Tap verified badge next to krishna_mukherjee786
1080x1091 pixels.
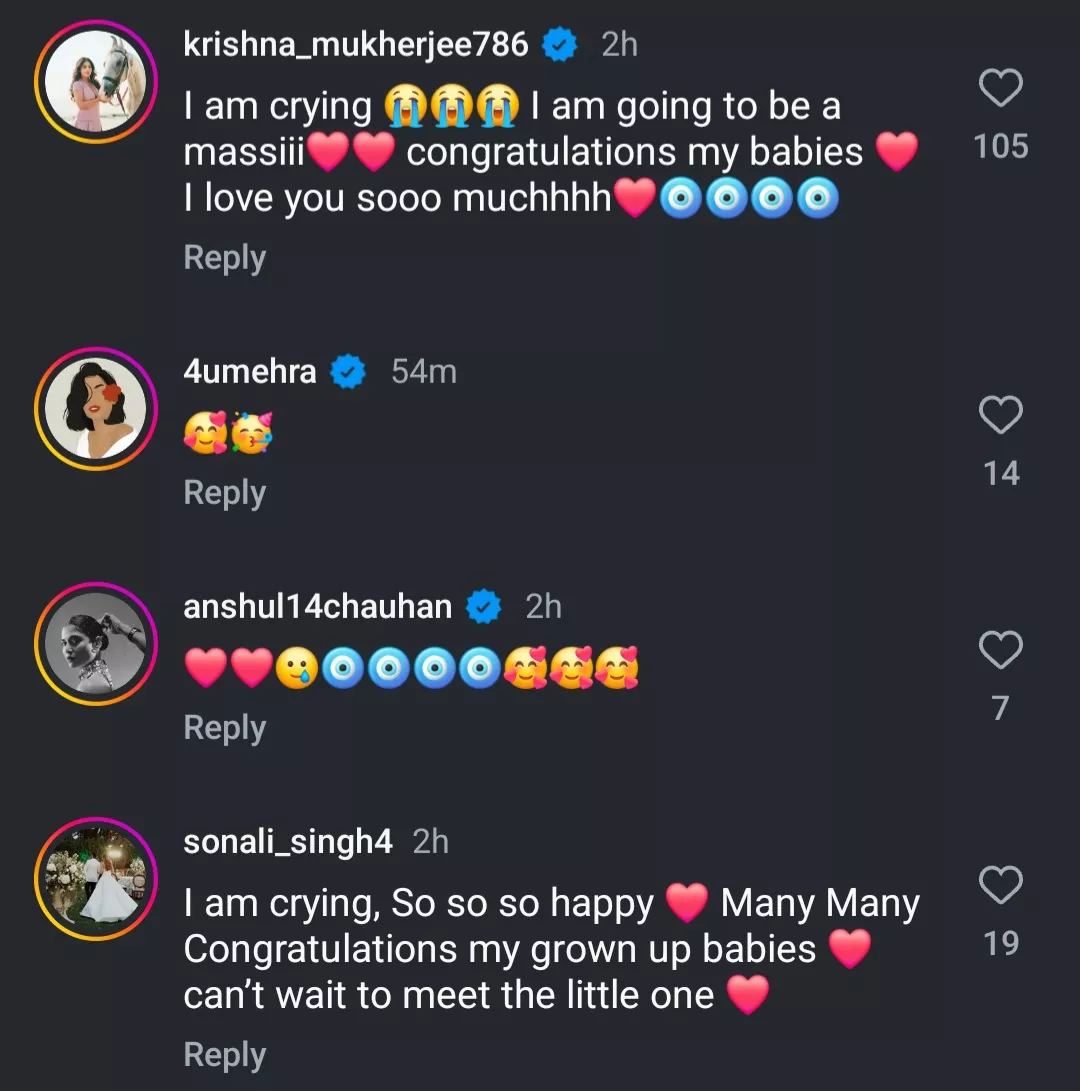point(560,45)
